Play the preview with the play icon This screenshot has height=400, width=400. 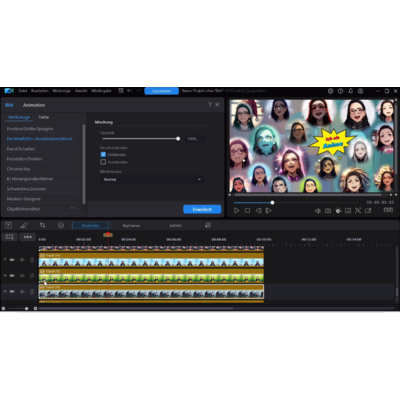(236, 211)
